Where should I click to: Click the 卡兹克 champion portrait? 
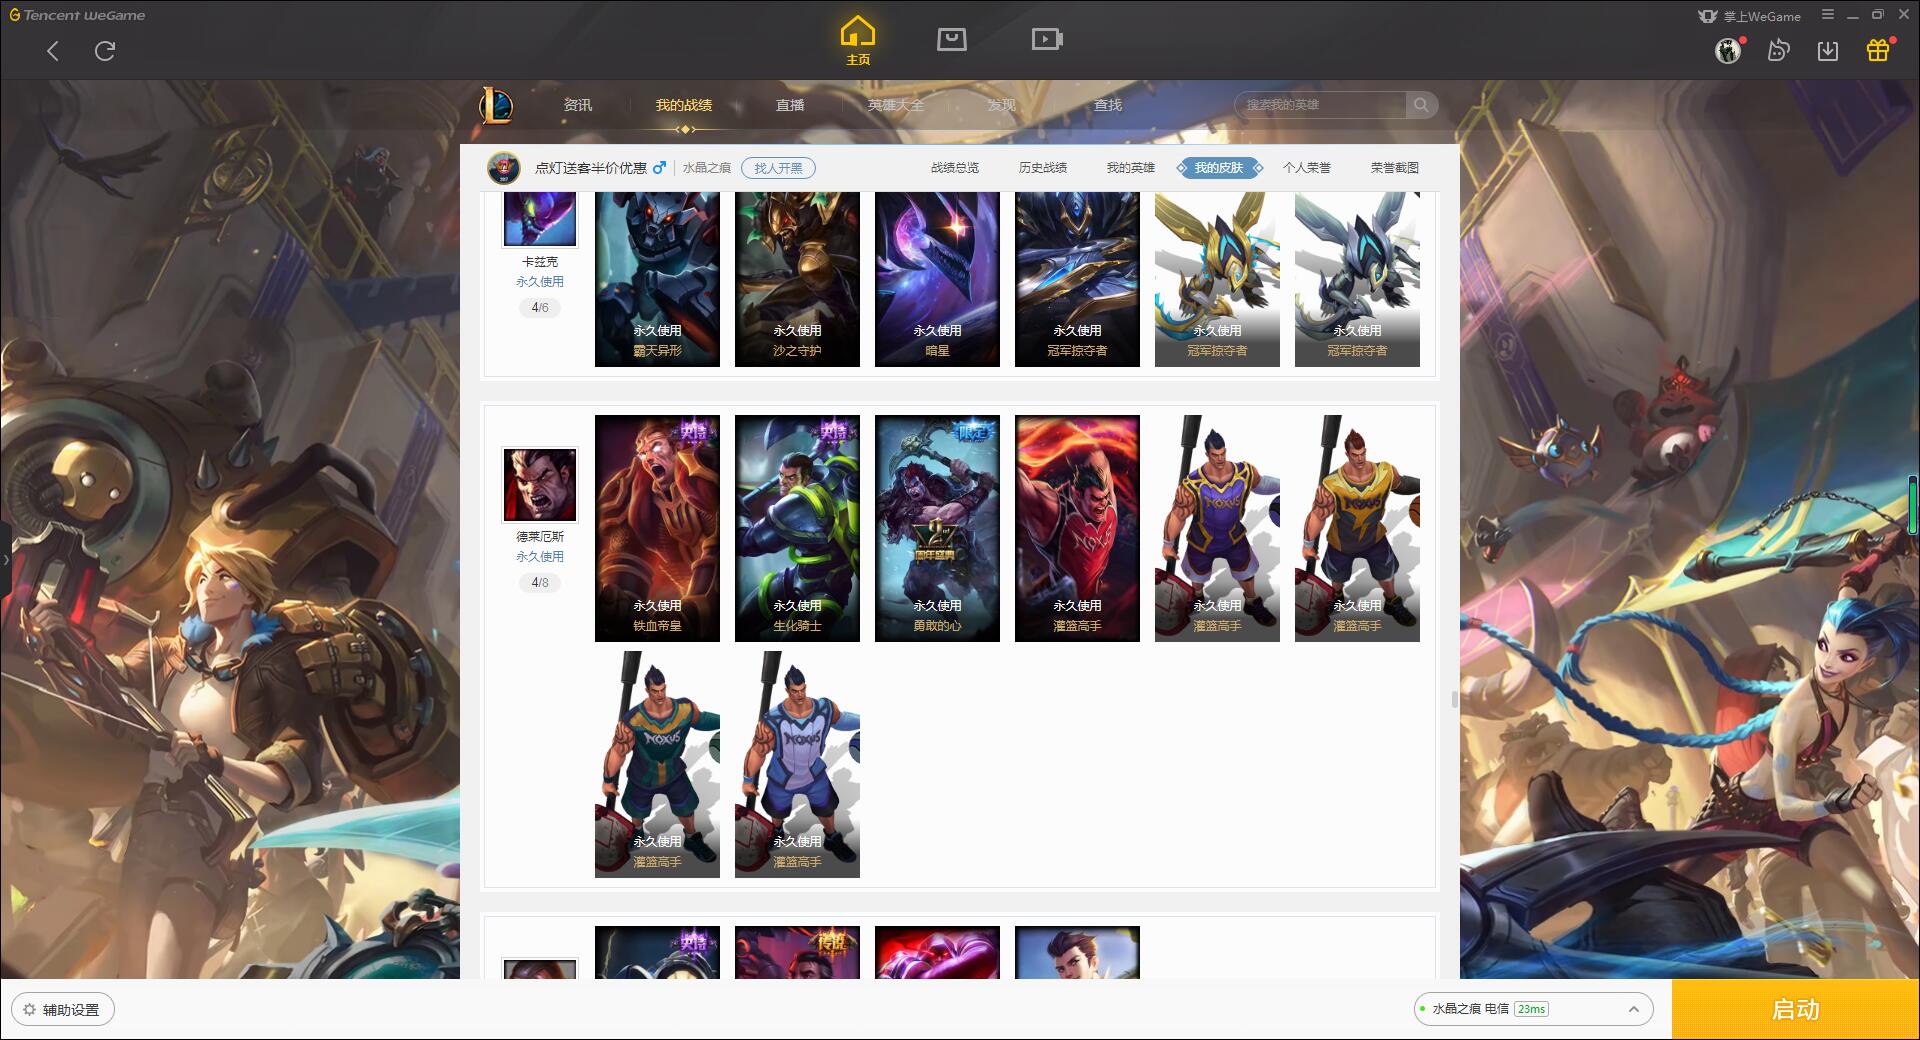(x=540, y=219)
